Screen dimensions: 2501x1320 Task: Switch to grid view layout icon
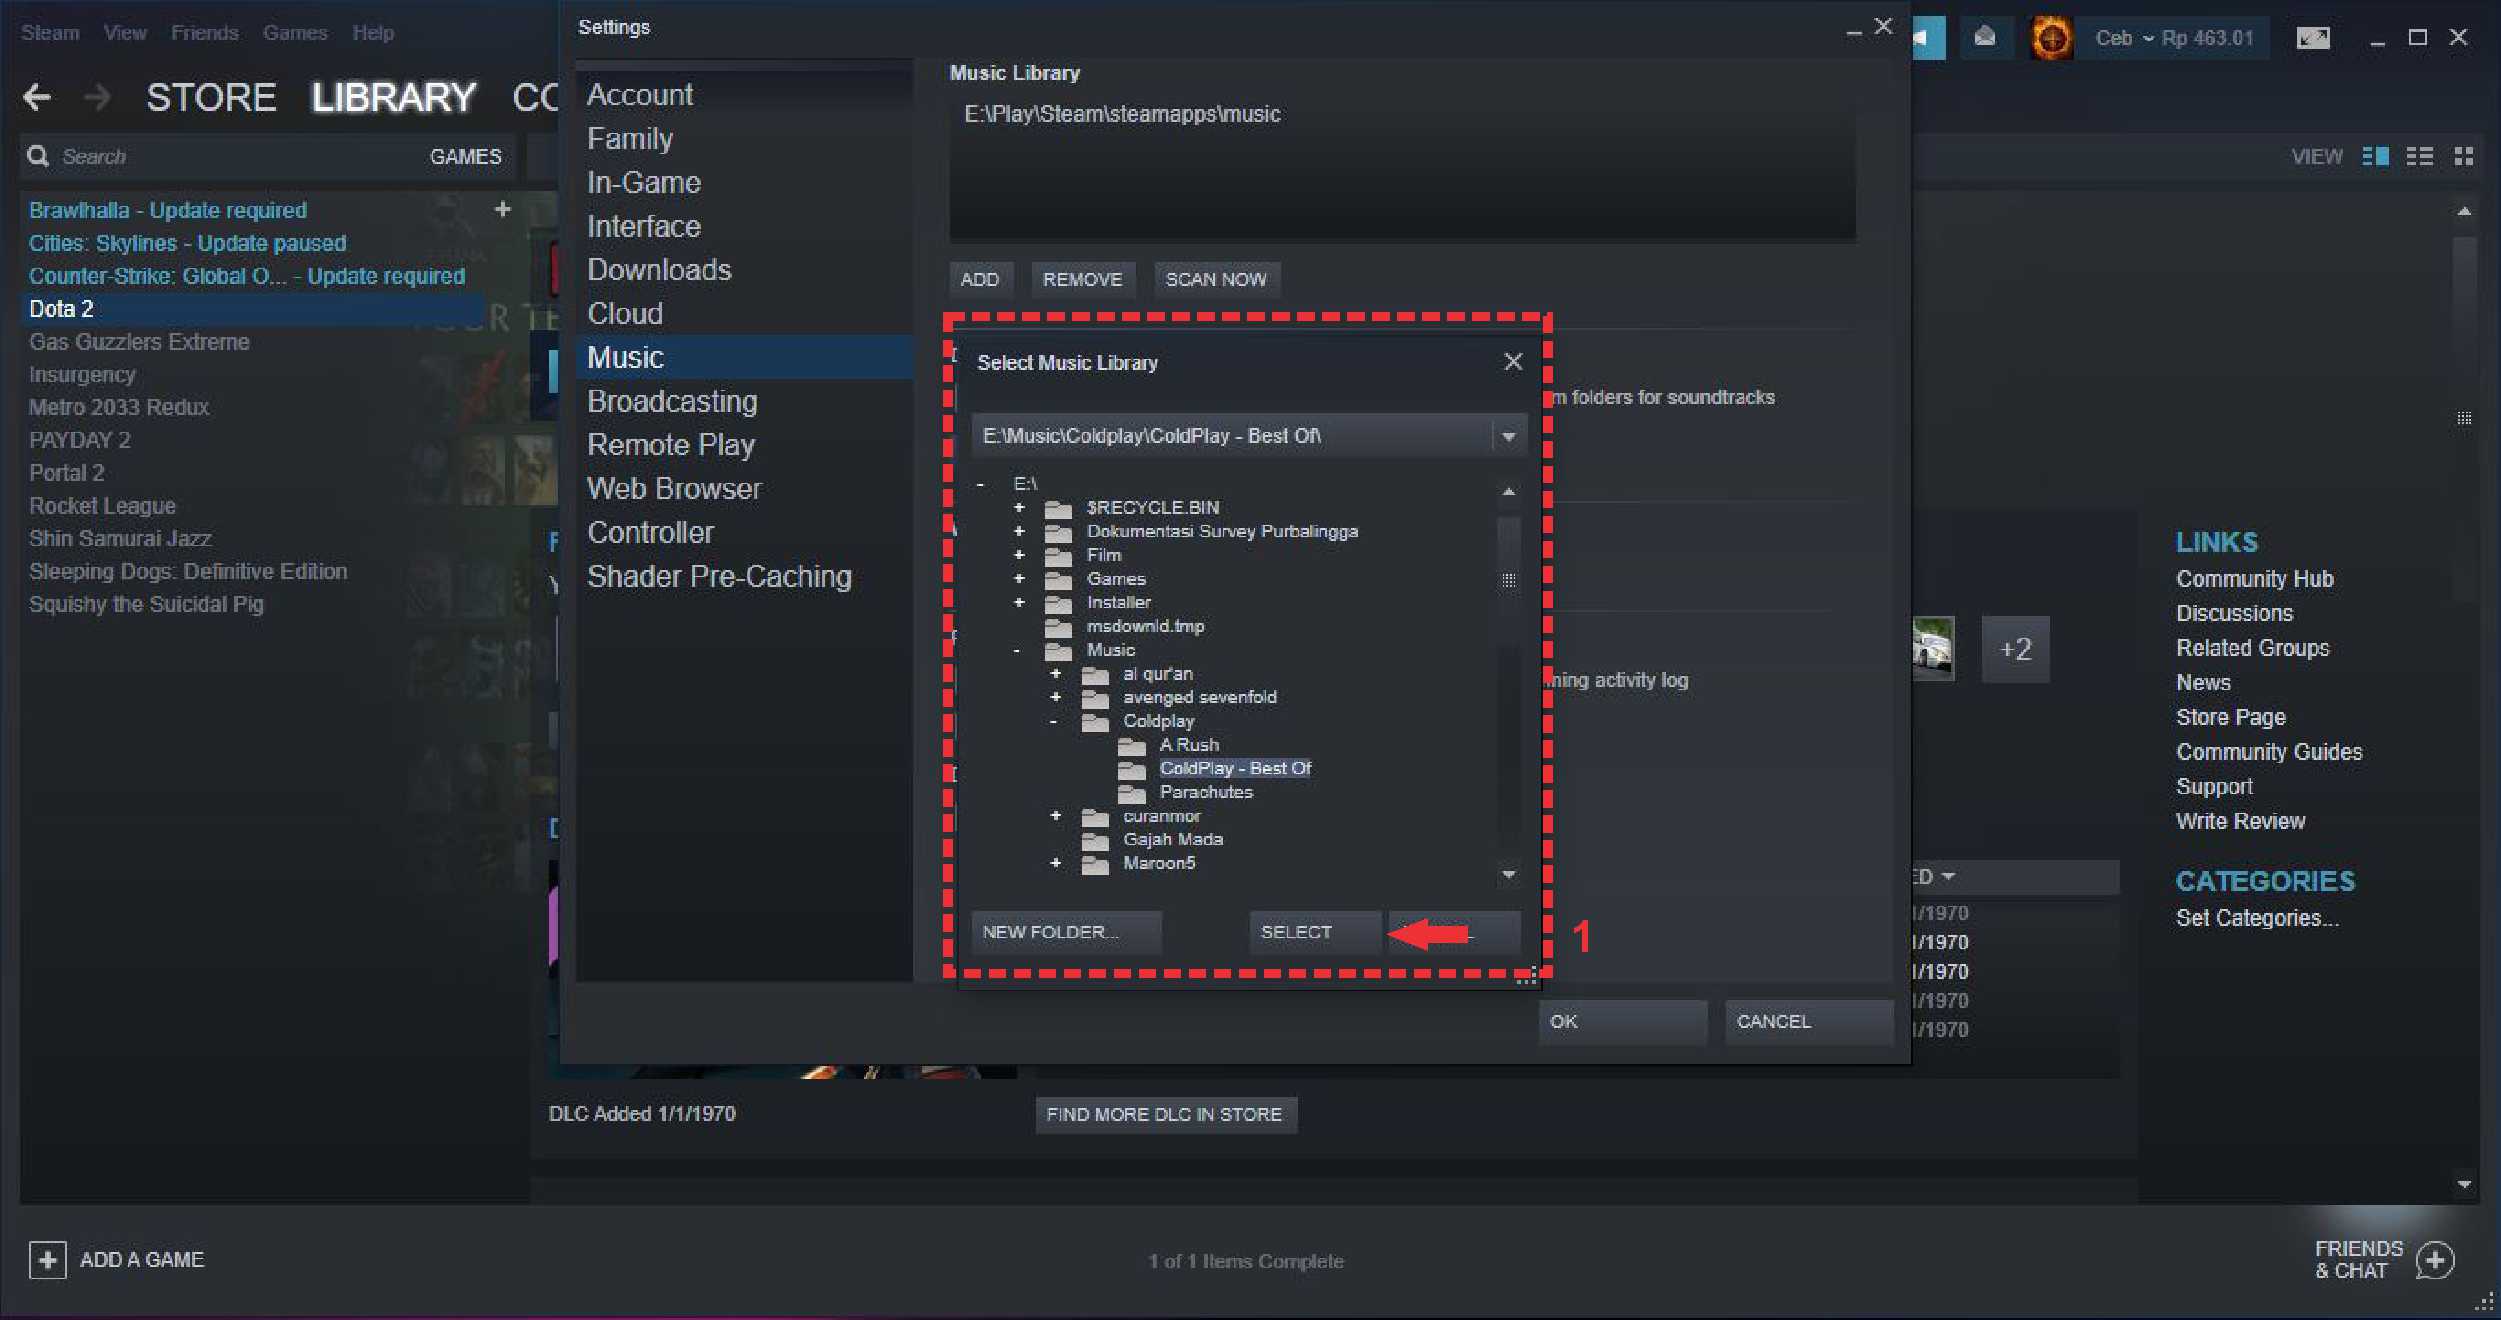click(x=2464, y=157)
